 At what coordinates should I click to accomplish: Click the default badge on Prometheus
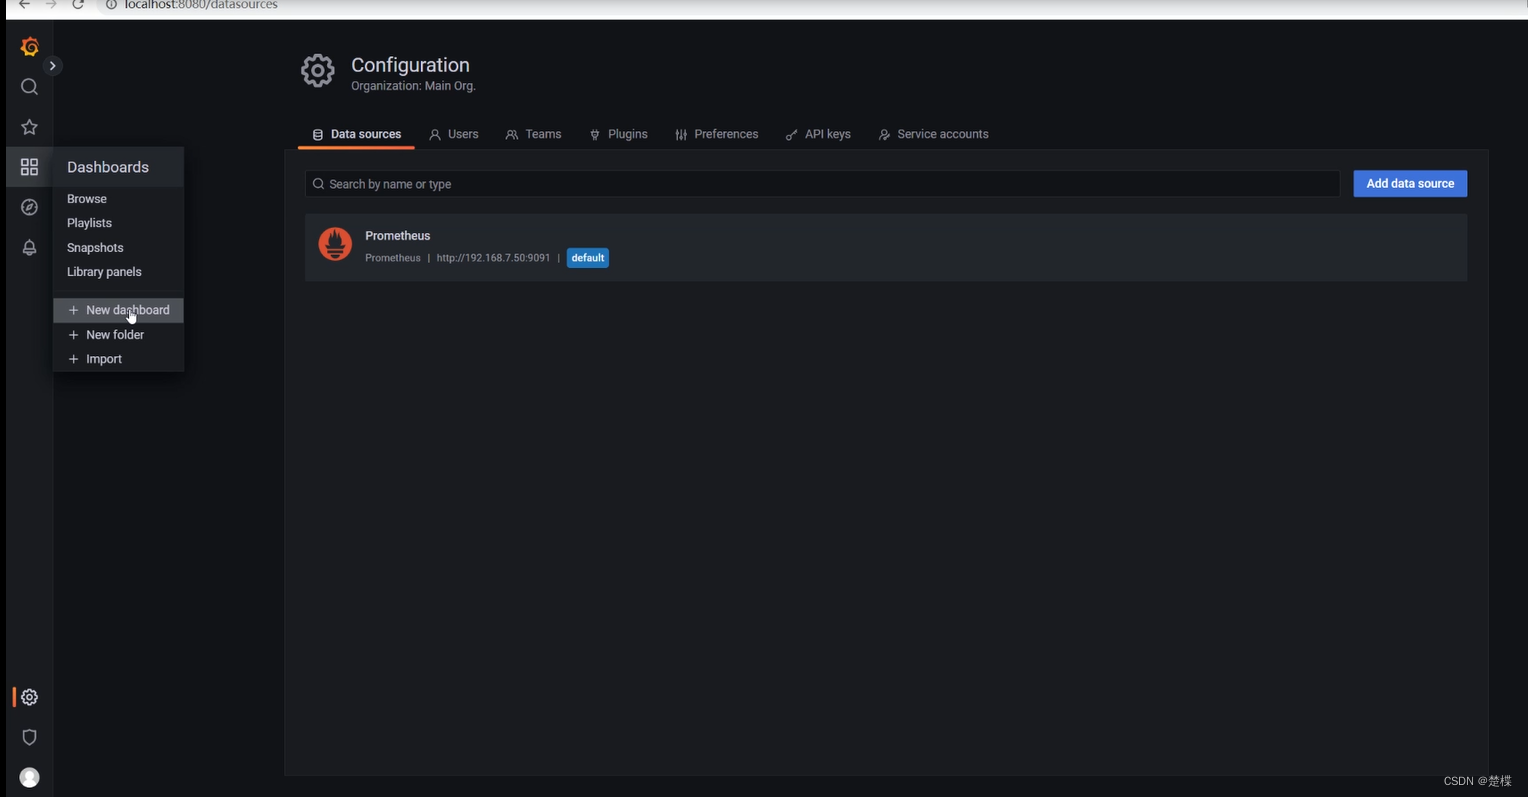588,258
